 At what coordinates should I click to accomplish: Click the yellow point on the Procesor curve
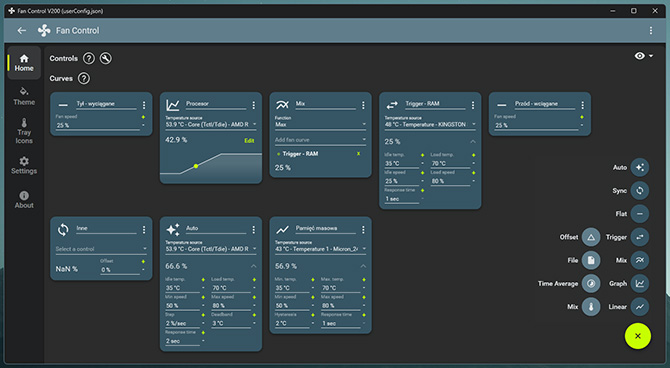pos(196,166)
